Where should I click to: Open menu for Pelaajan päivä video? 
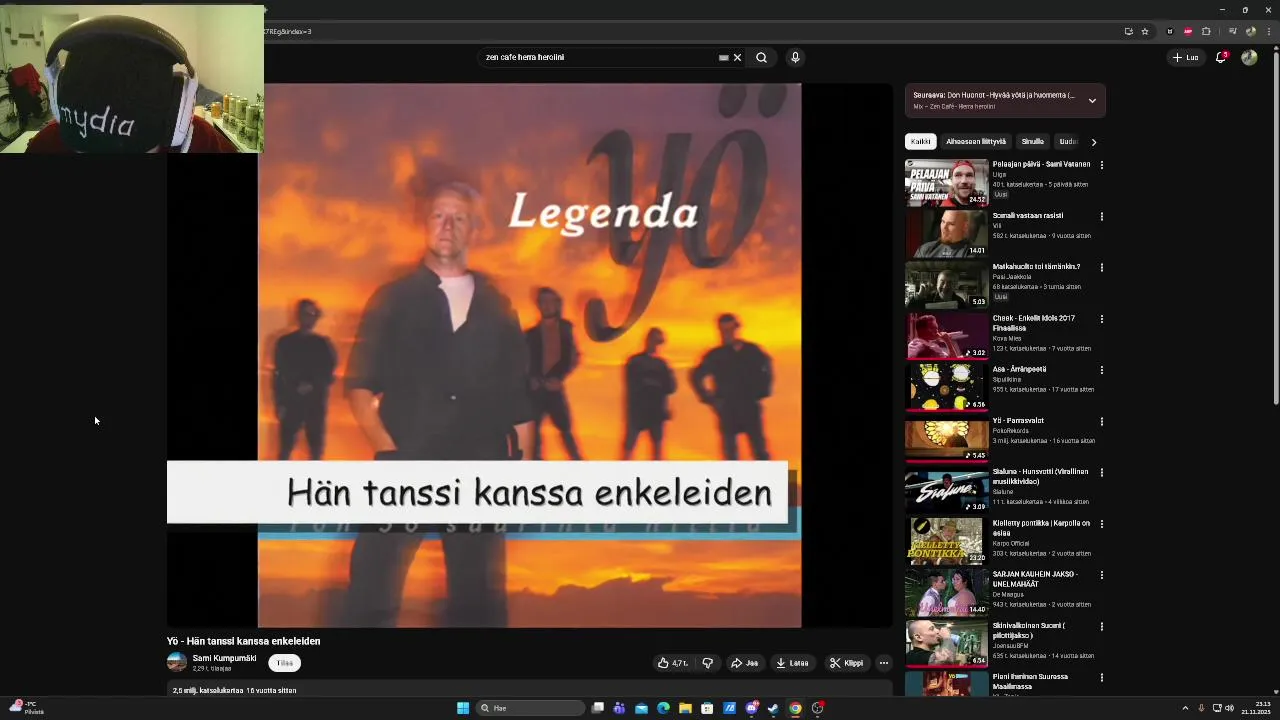[x=1102, y=165]
